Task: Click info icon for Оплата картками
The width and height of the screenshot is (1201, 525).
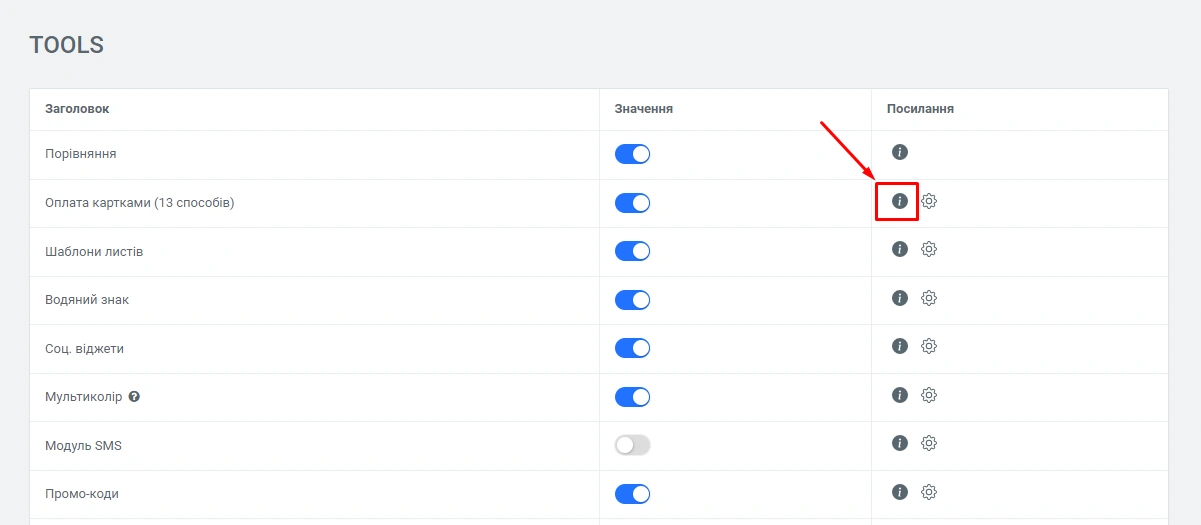Action: point(899,201)
